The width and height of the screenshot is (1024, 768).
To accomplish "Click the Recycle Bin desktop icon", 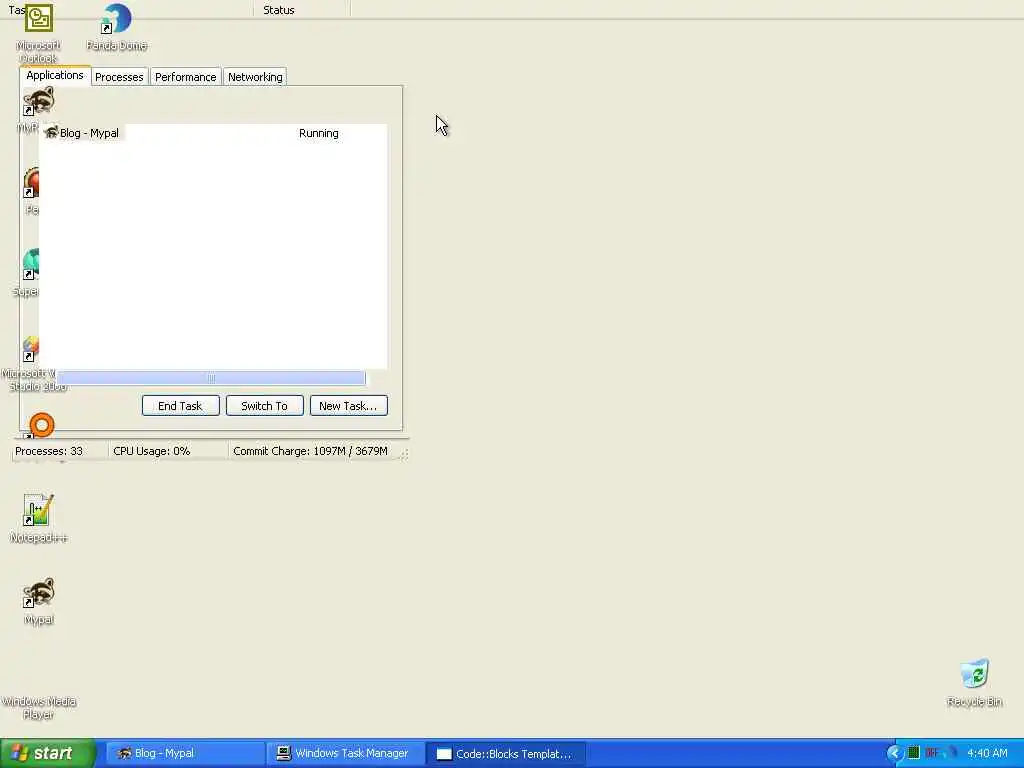I will (974, 683).
